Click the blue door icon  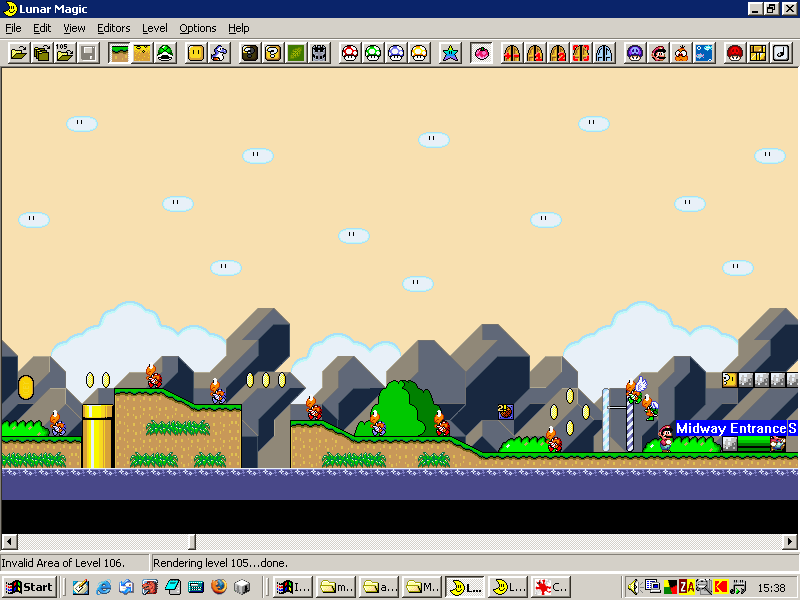(604, 53)
